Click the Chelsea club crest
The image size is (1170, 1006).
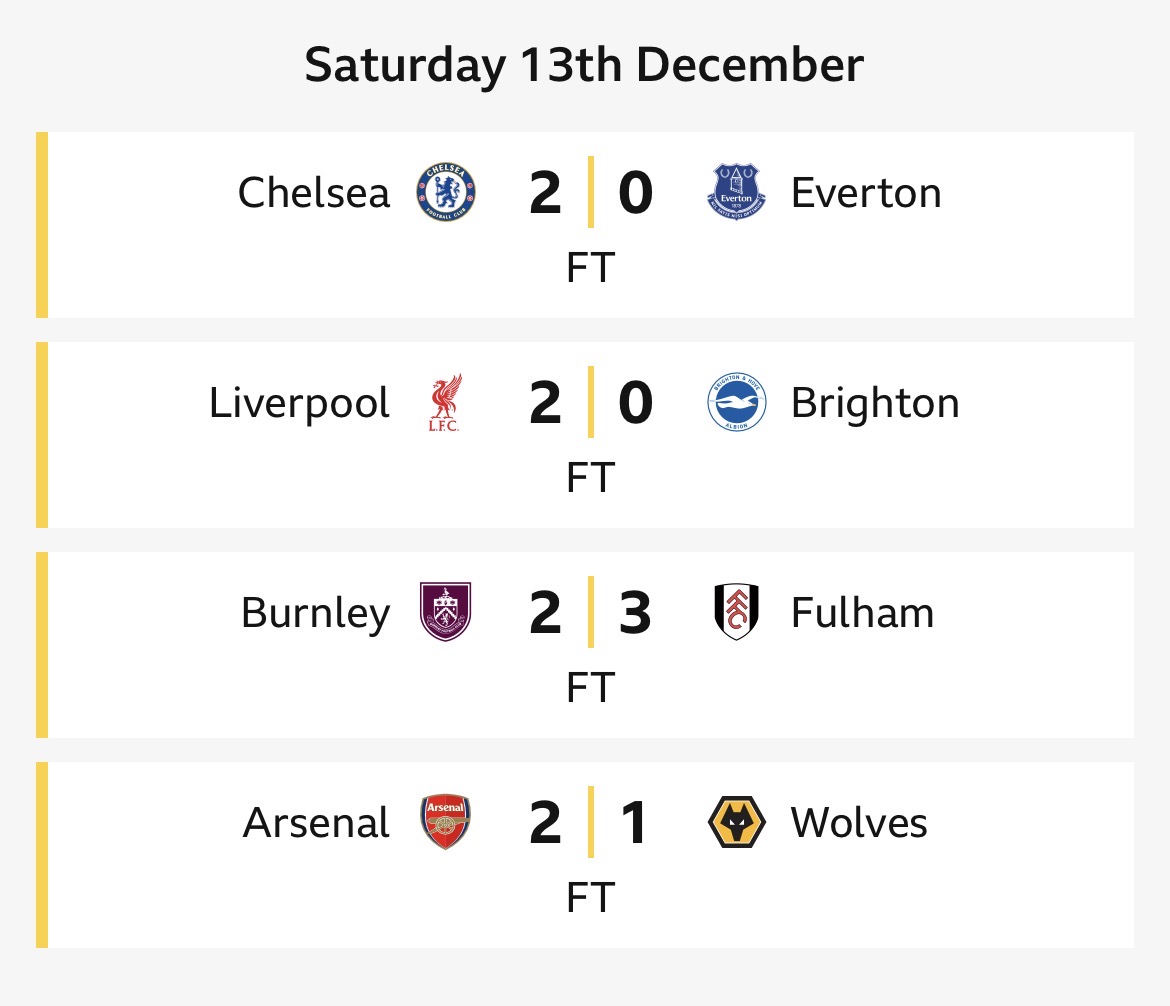(x=446, y=193)
